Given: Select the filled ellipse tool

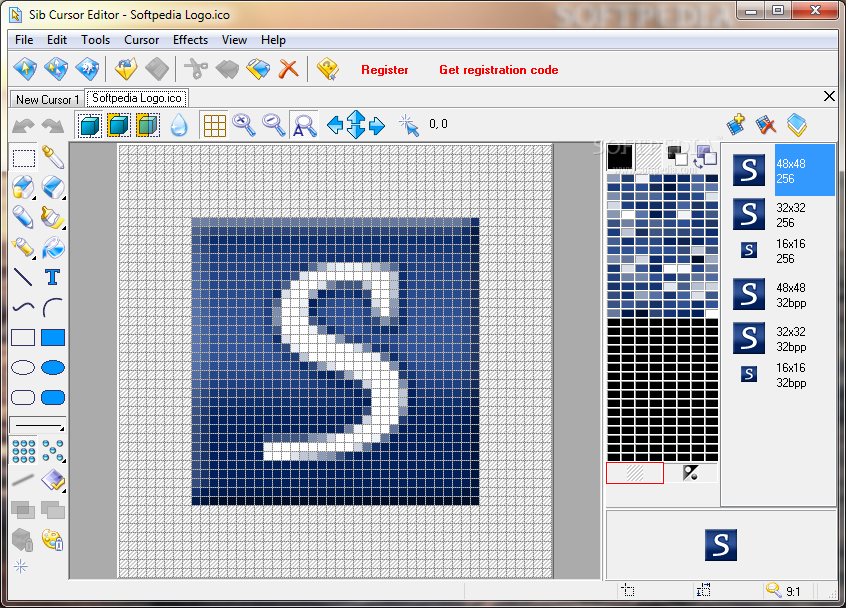Looking at the screenshot, I should (x=53, y=368).
